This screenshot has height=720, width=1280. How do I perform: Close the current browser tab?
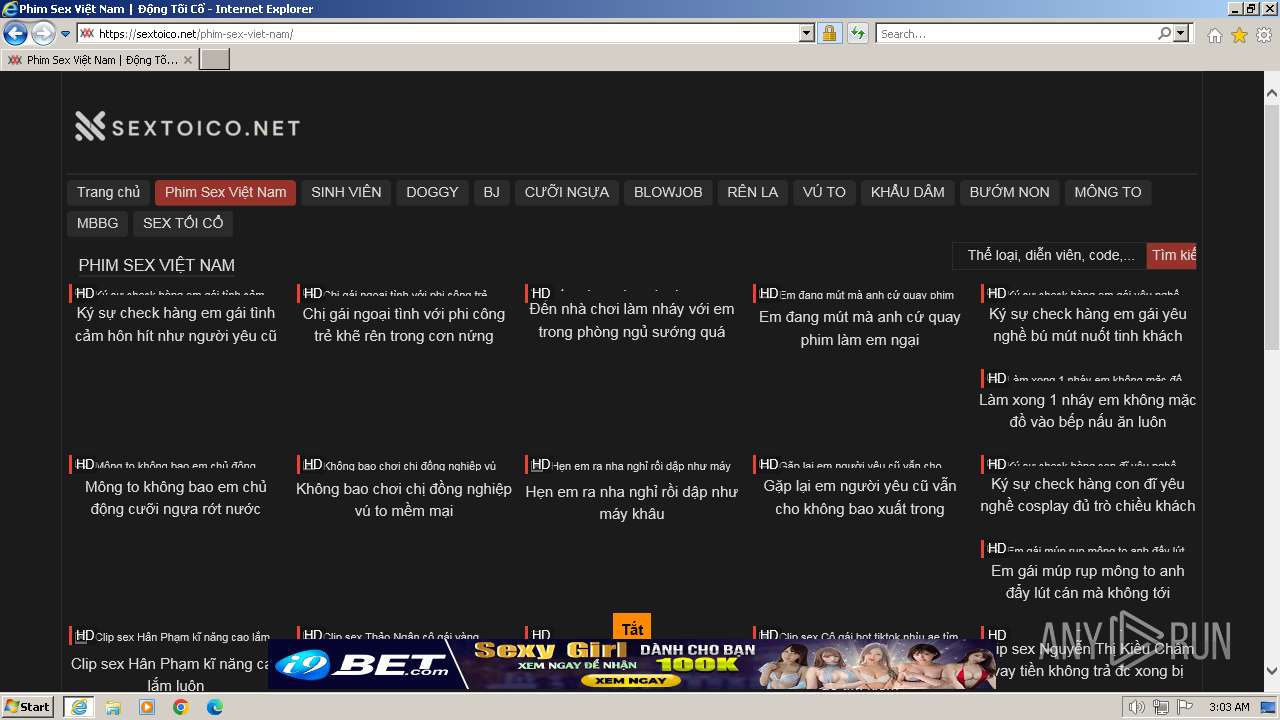point(187,60)
